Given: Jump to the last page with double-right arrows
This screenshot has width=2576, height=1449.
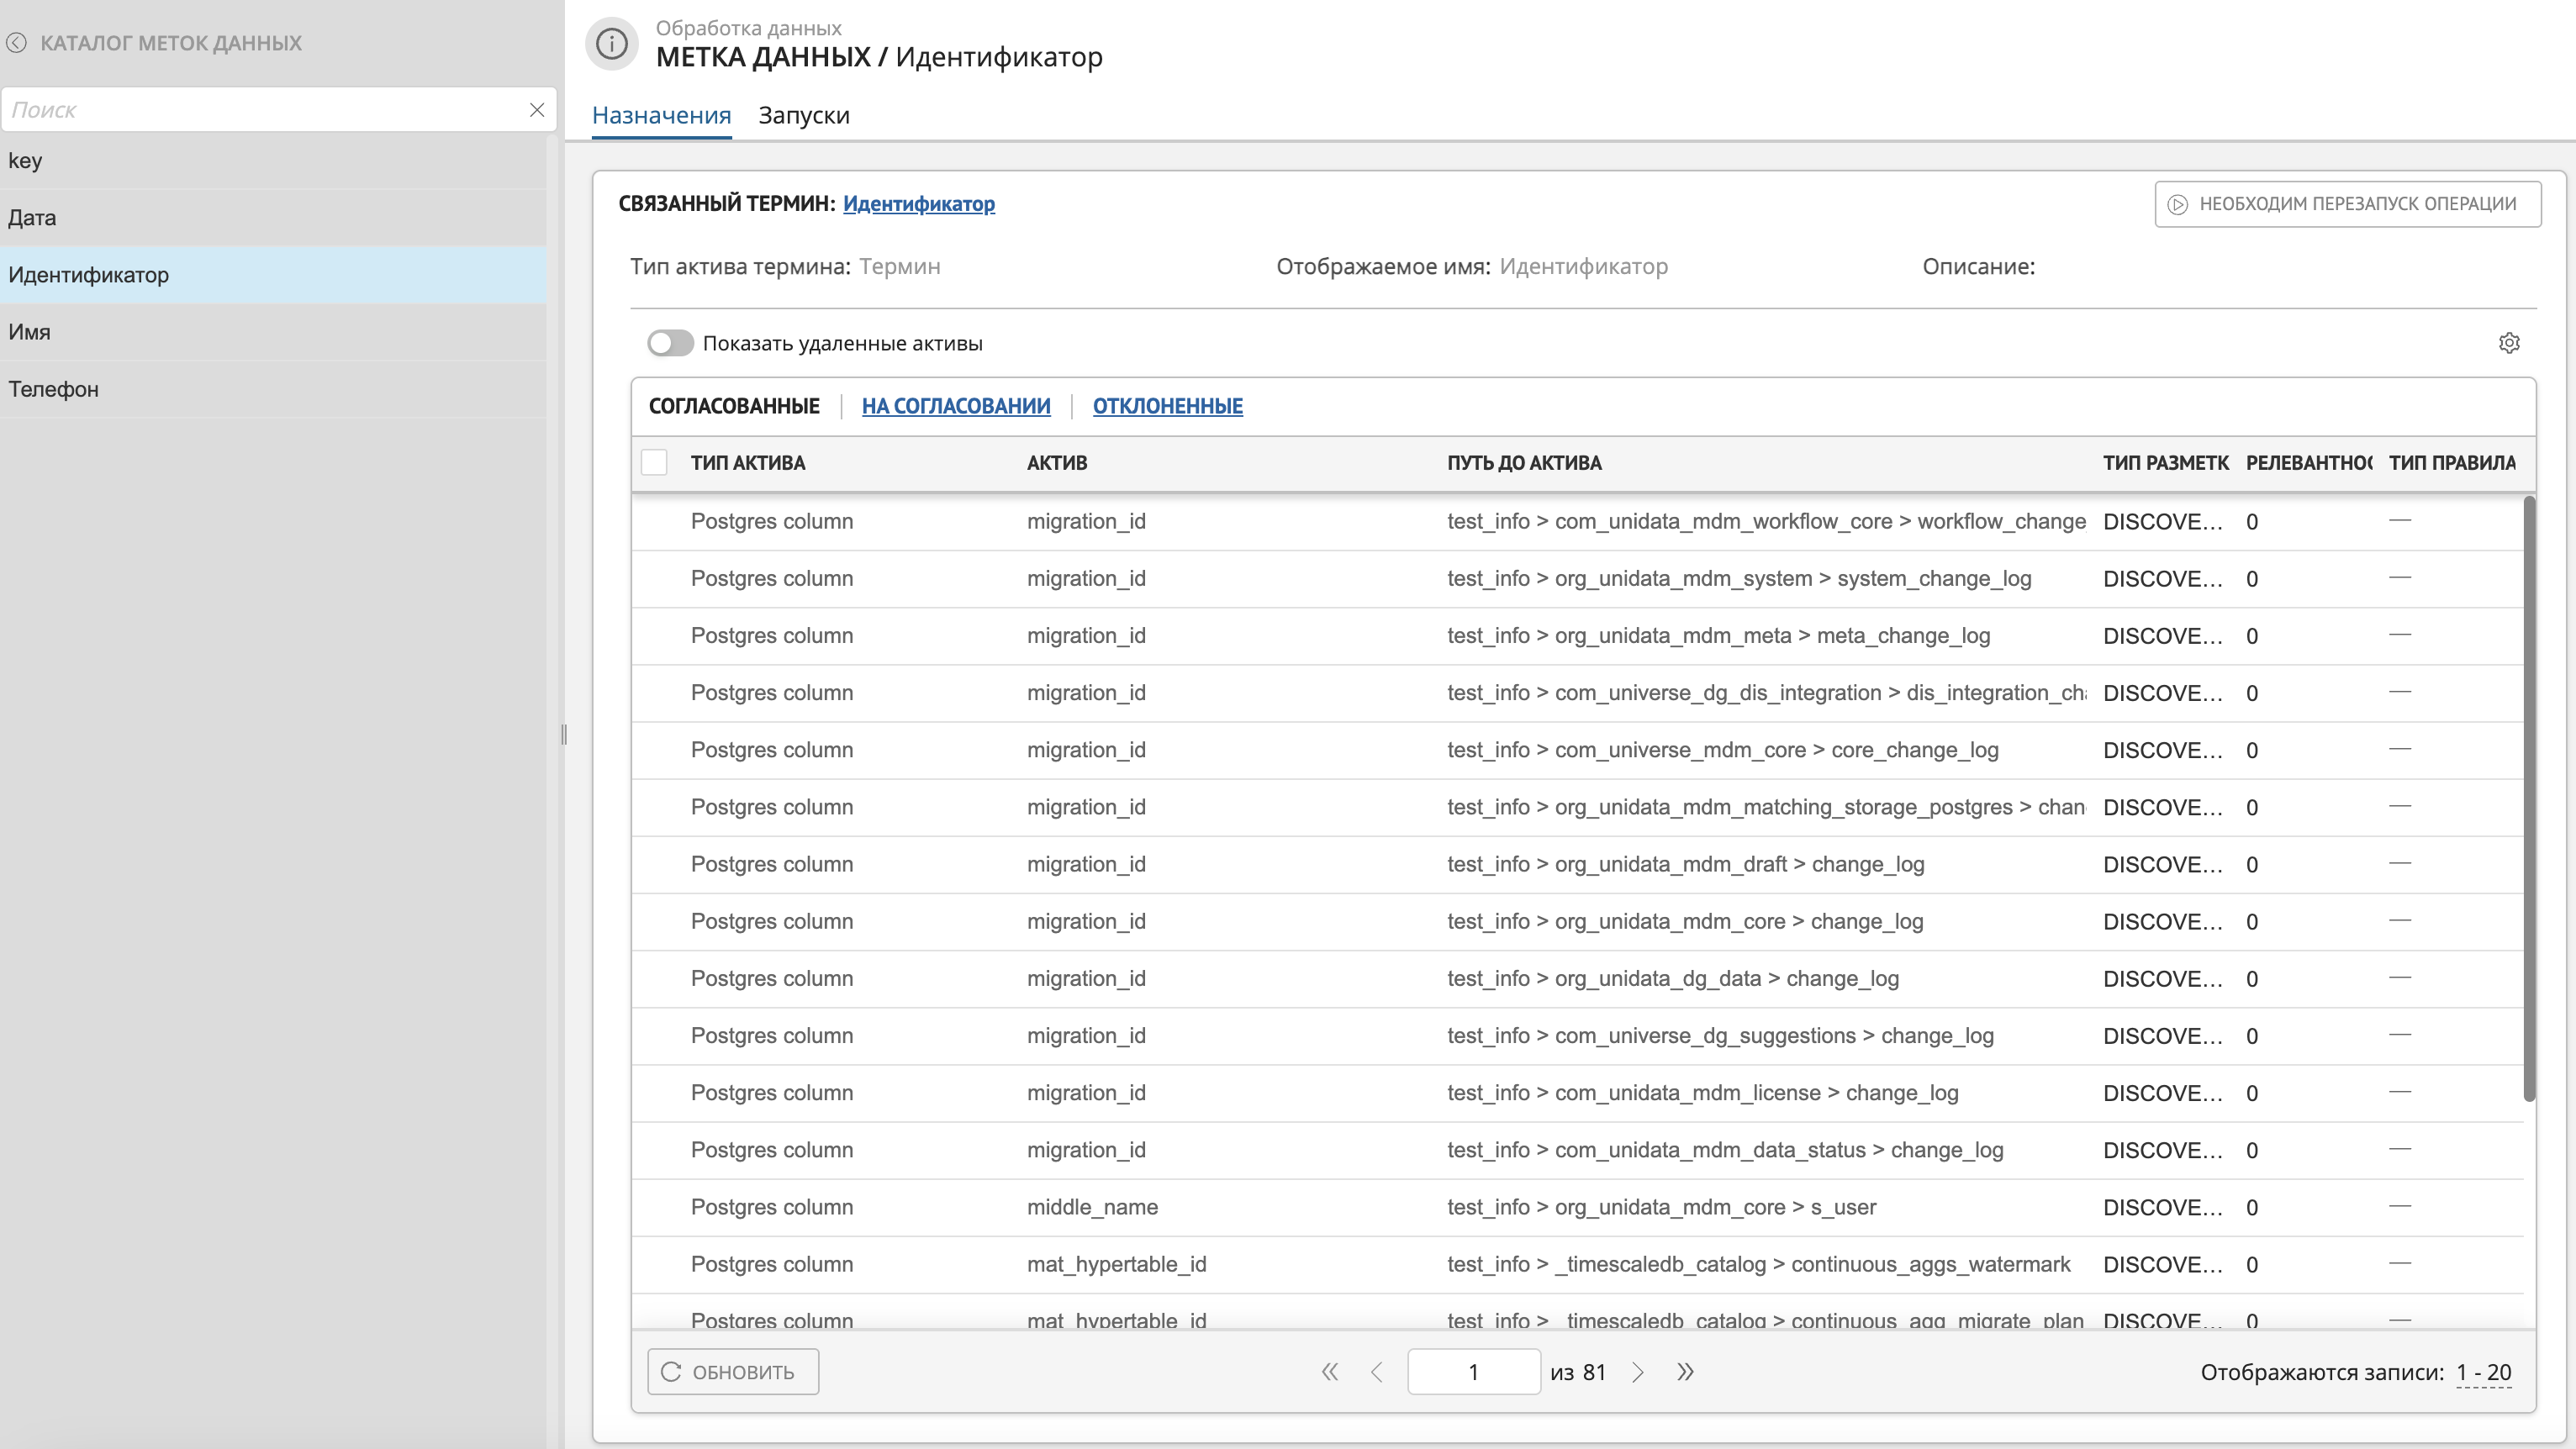Looking at the screenshot, I should tap(1685, 1372).
